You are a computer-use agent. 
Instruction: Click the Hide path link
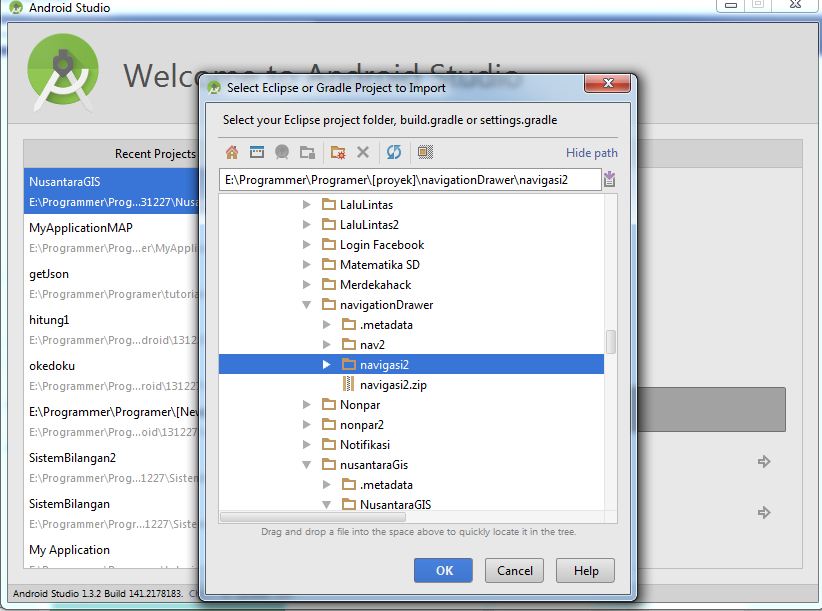(591, 152)
